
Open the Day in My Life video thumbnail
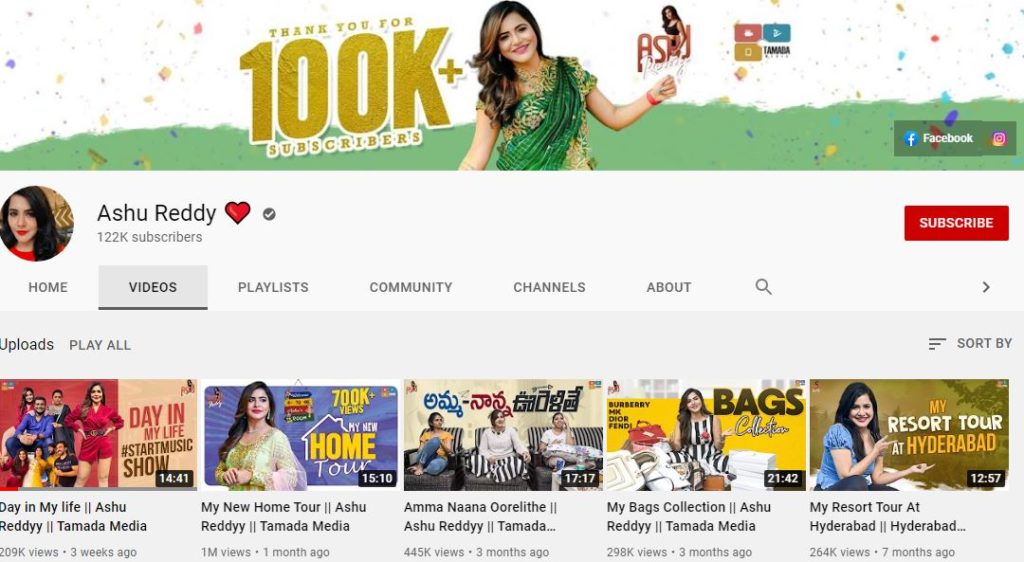click(x=98, y=435)
